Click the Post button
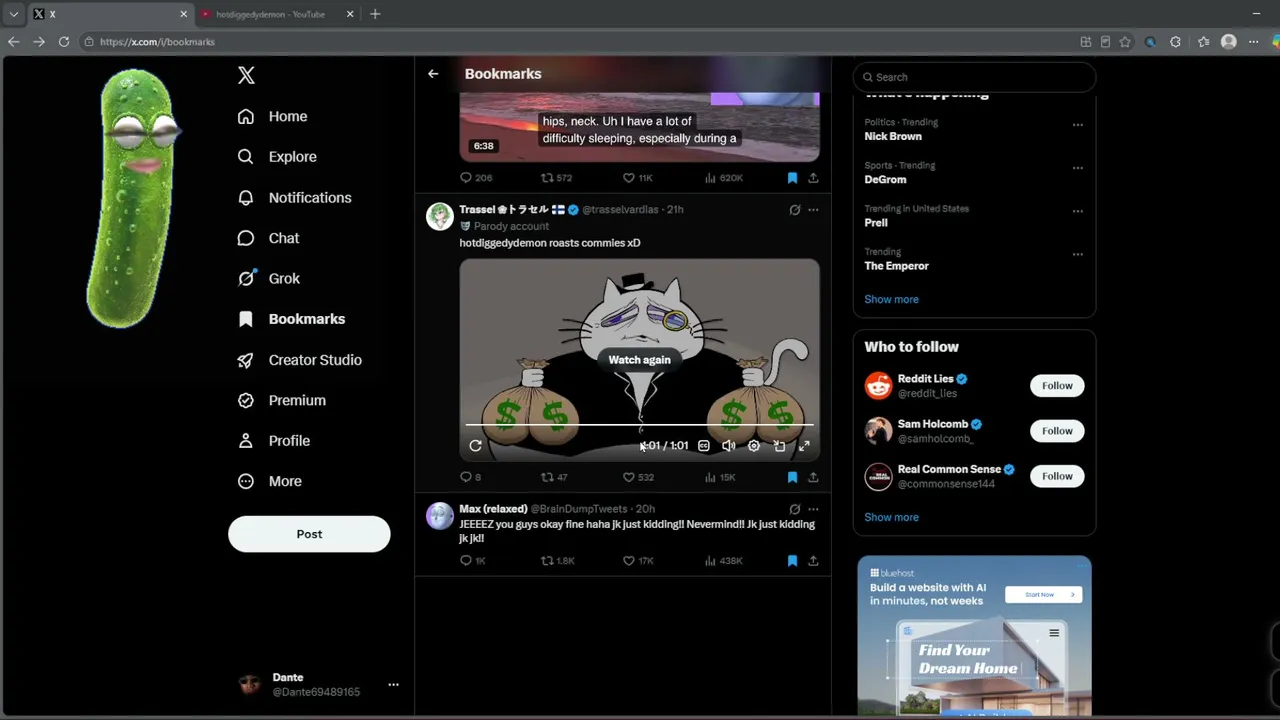This screenshot has height=720, width=1280. [309, 534]
